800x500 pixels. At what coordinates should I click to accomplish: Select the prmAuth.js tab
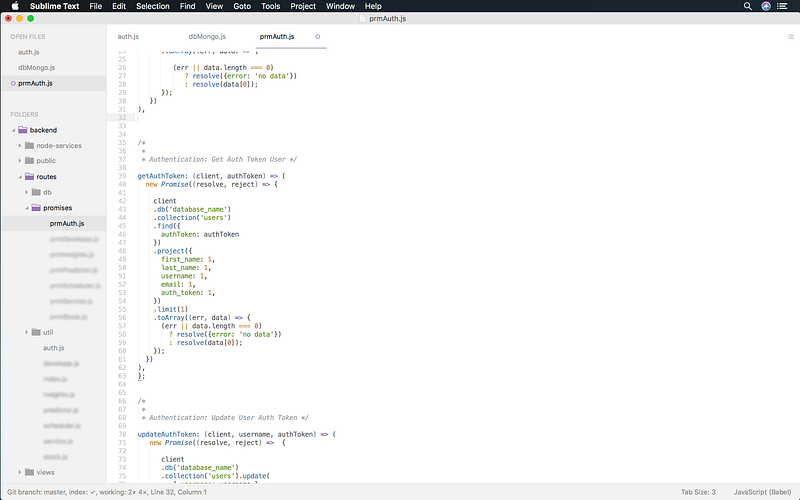coord(277,37)
